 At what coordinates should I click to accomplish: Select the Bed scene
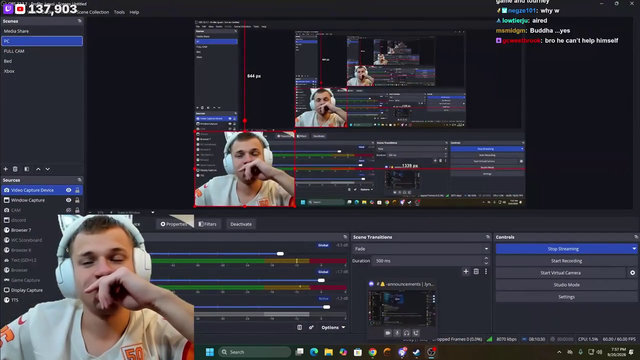[x=42, y=61]
